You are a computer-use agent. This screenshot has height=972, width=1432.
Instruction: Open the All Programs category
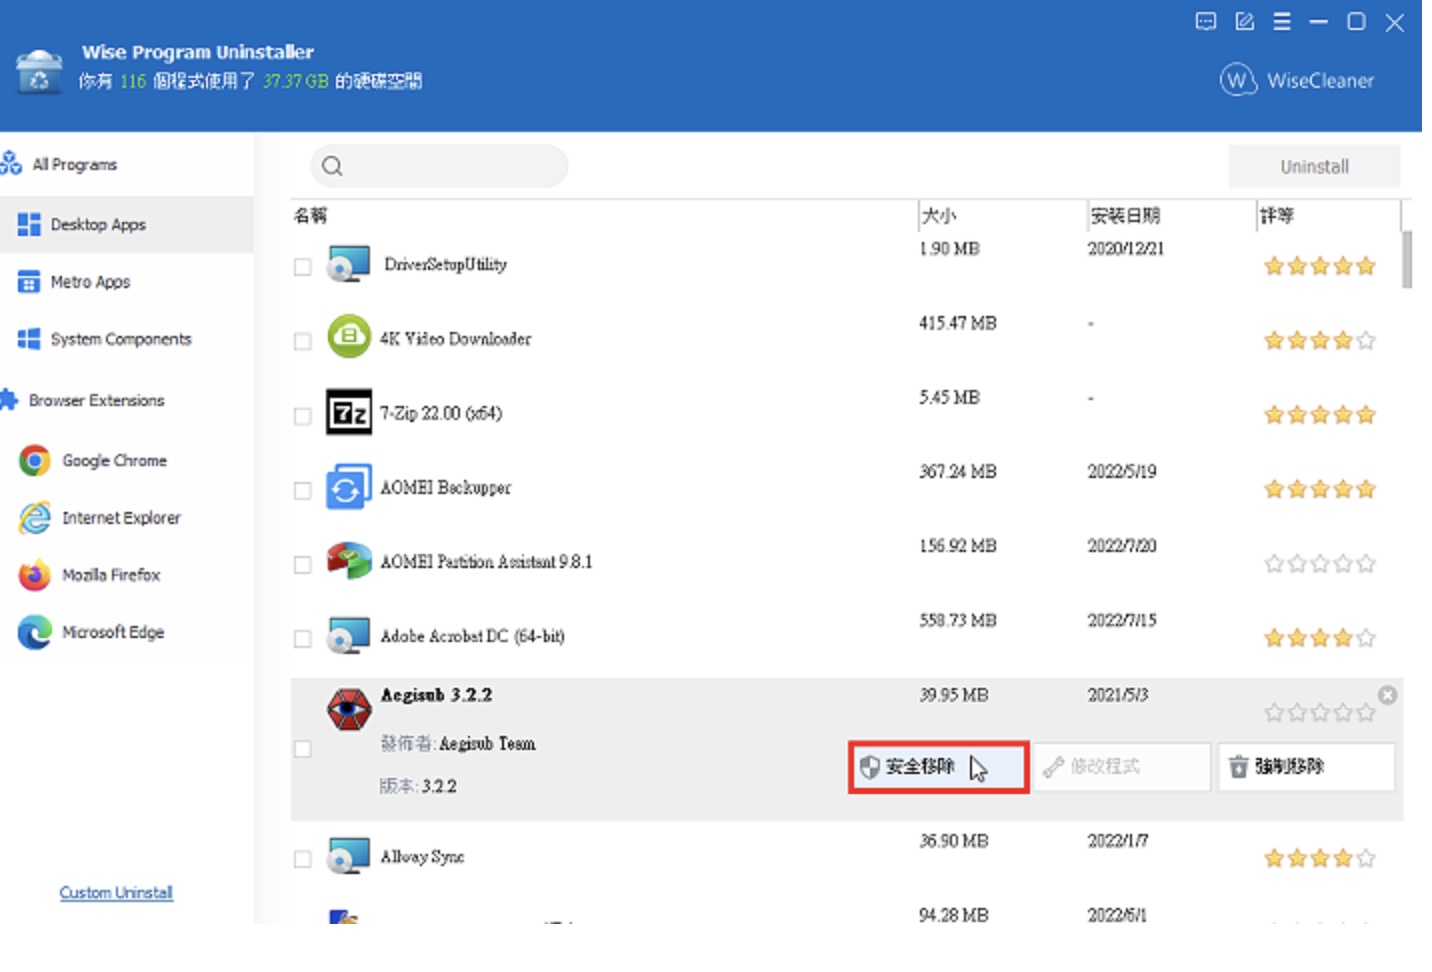tap(74, 164)
